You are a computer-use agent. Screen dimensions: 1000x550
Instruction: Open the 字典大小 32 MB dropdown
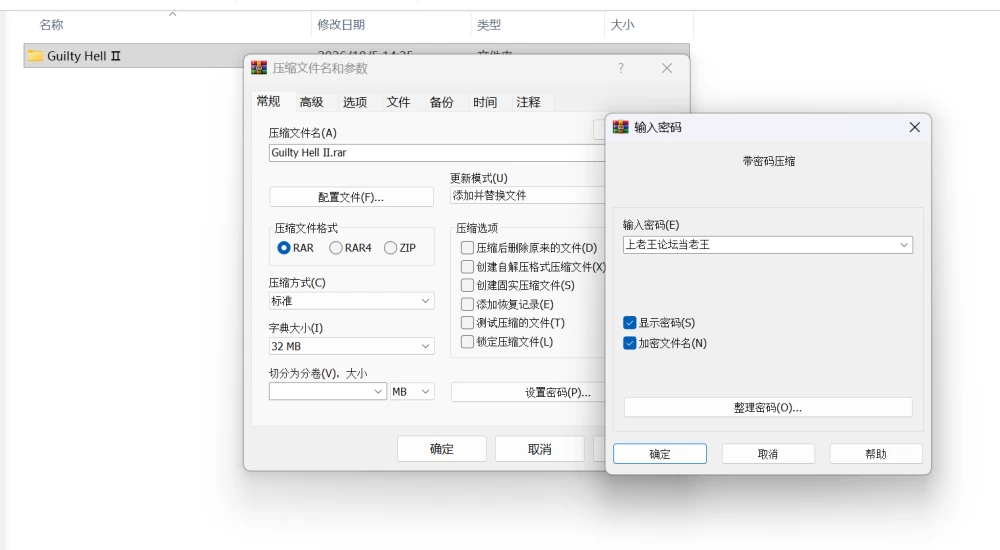point(351,346)
